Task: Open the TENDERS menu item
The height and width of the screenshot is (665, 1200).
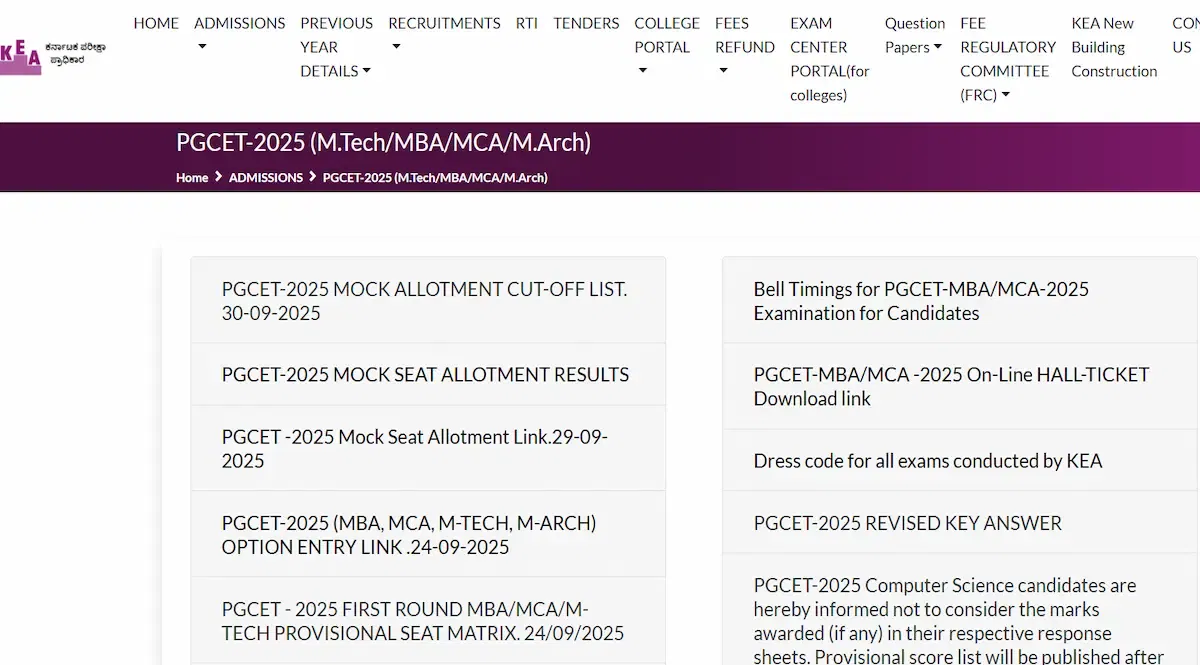Action: click(586, 23)
